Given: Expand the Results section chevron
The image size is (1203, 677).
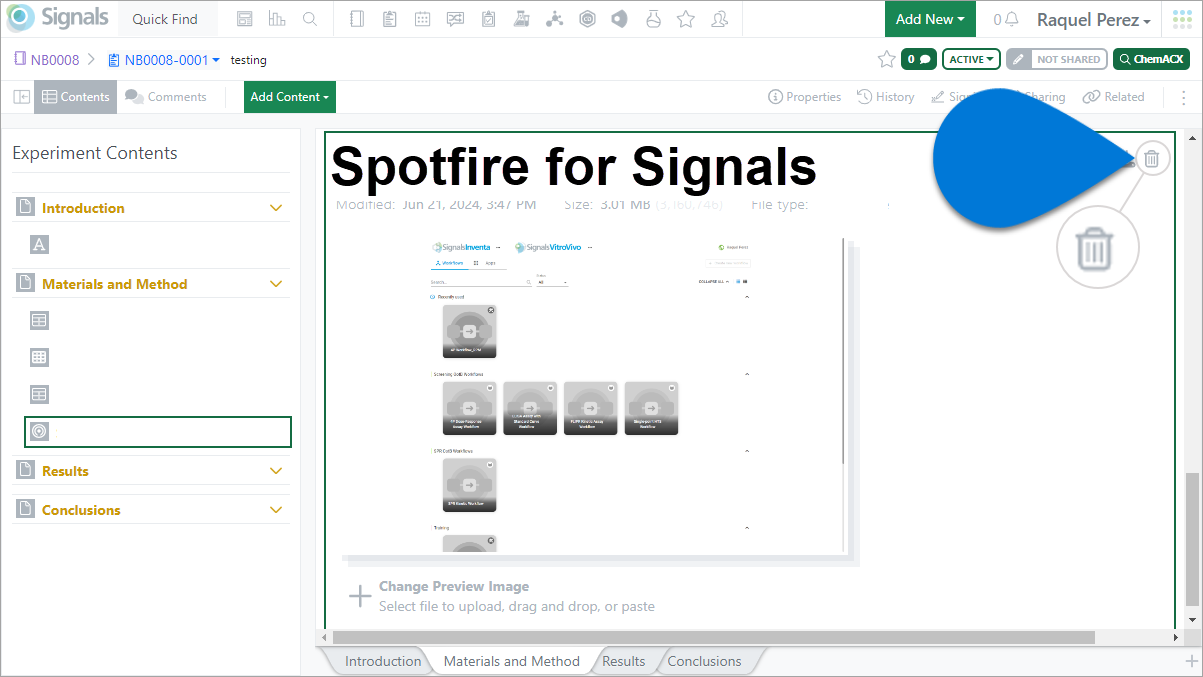Looking at the screenshot, I should click(277, 471).
